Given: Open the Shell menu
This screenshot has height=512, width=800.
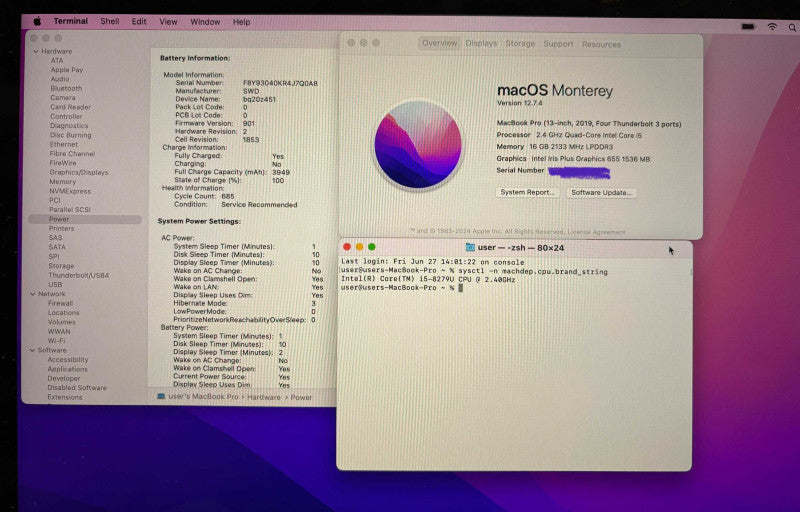Looking at the screenshot, I should tap(110, 21).
